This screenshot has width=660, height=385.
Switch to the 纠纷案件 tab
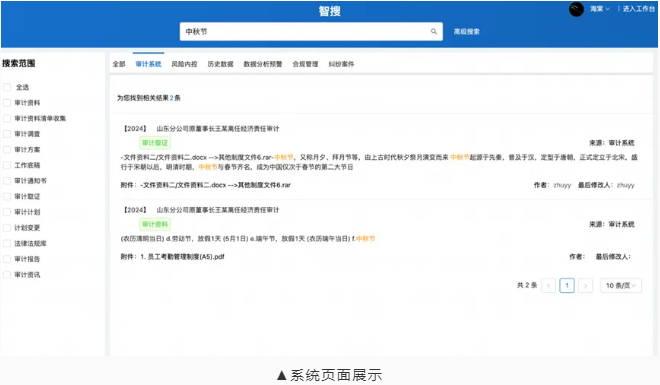coord(341,64)
